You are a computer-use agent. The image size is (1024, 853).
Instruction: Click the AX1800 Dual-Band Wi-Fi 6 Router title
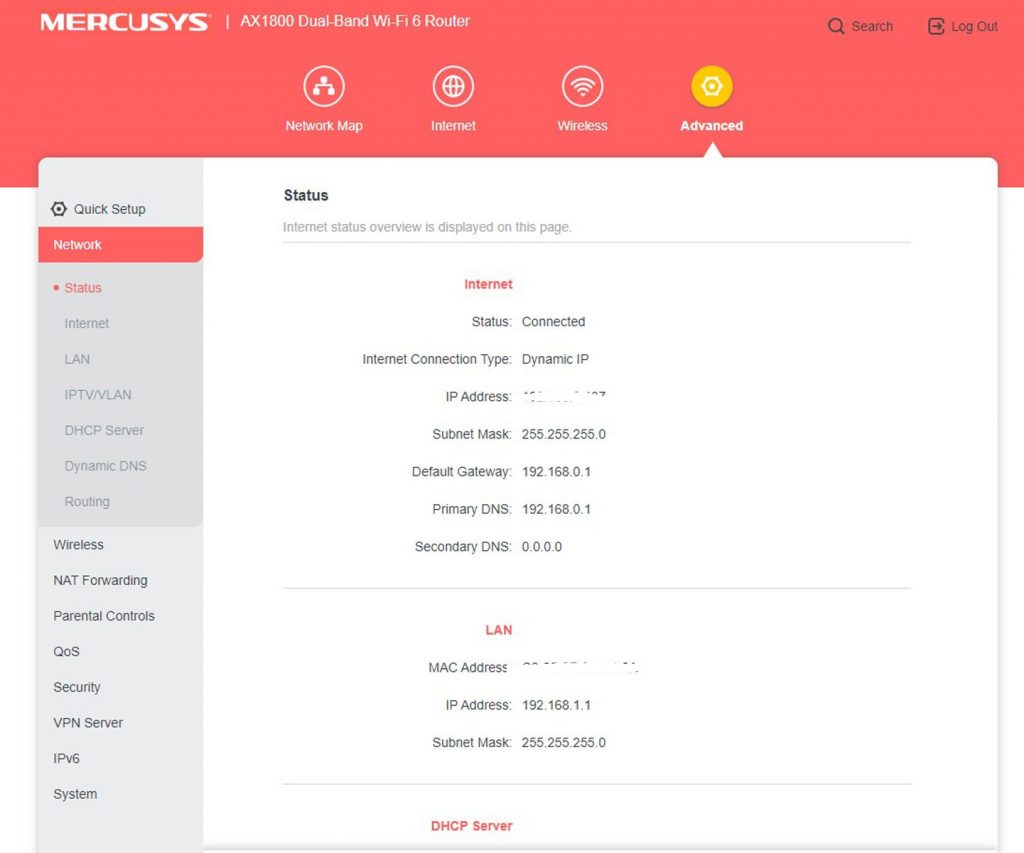coord(355,21)
